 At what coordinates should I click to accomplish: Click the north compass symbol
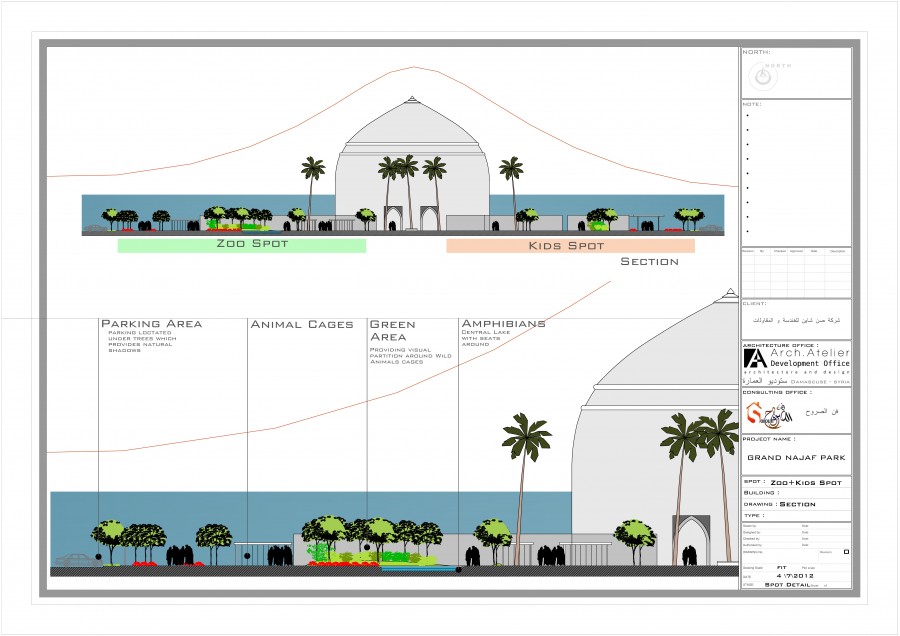coord(764,75)
